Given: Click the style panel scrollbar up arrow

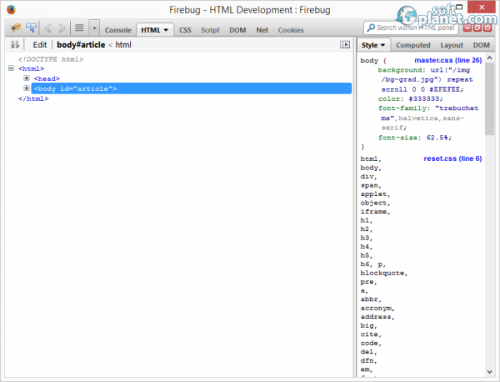Looking at the screenshot, I should click(x=489, y=58).
